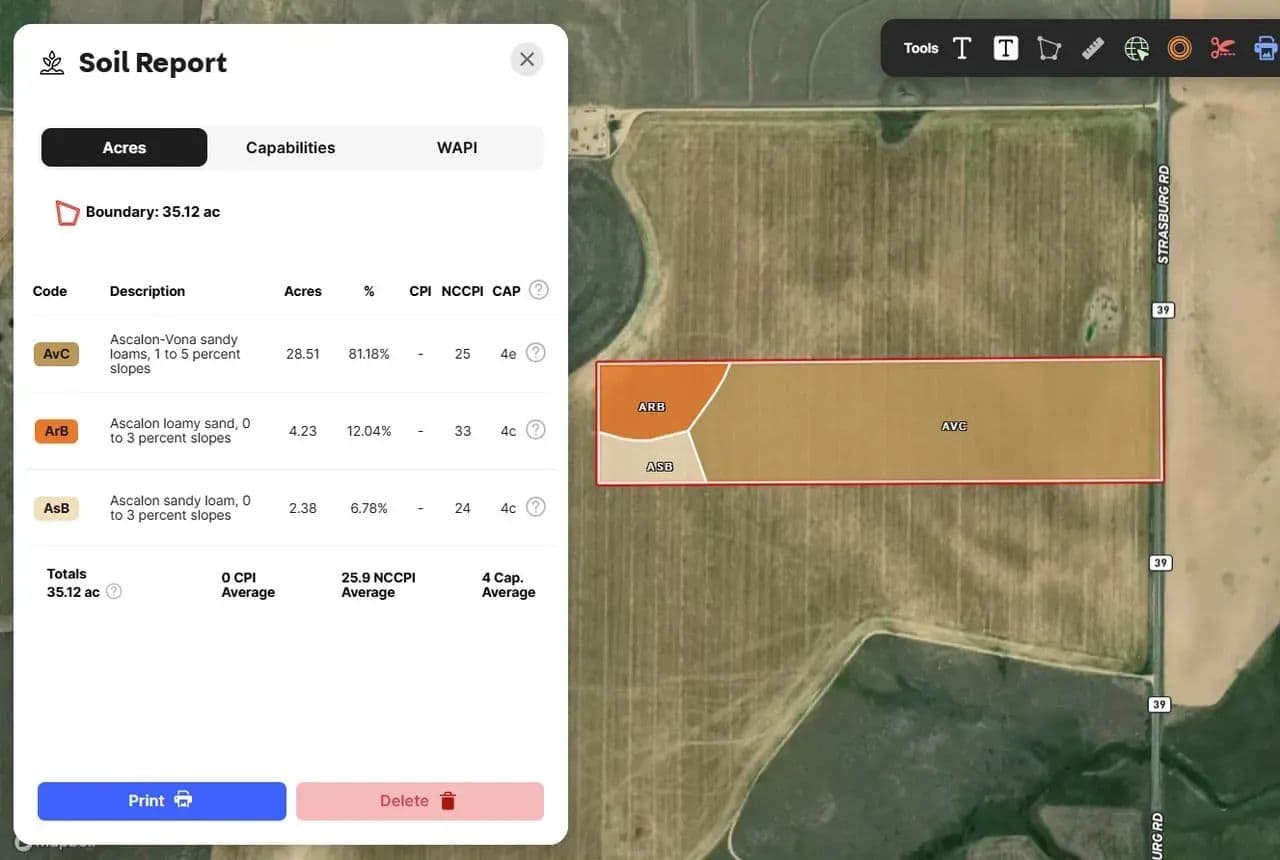Click the globe with cursor tool

point(1136,48)
